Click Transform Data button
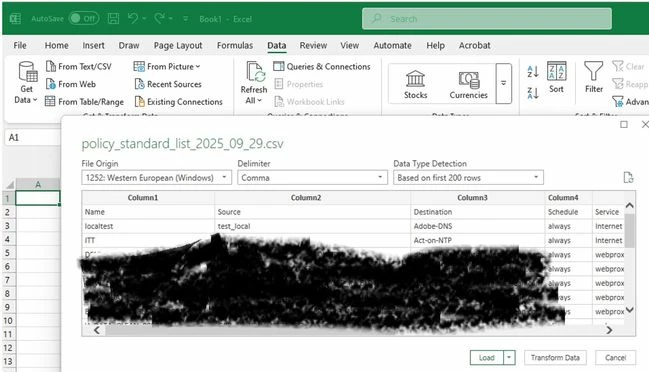Image resolution: width=649 pixels, height=372 pixels. (x=555, y=358)
